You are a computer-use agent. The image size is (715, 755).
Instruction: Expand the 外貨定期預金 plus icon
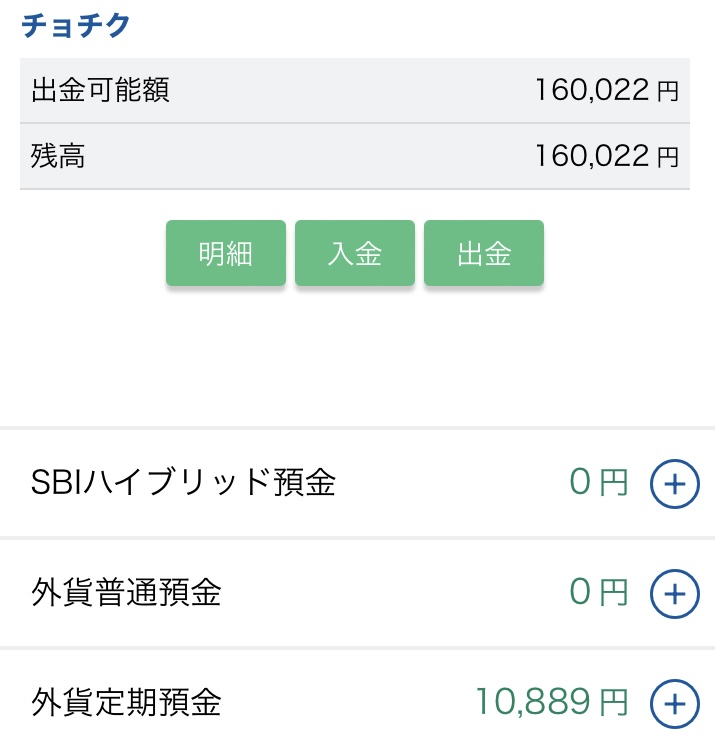[x=675, y=704]
